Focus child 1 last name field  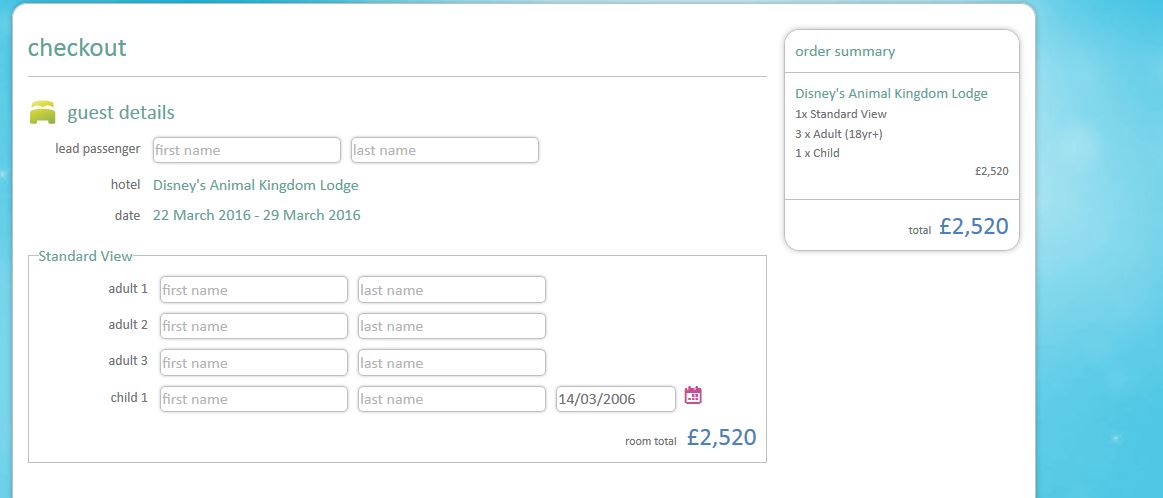click(451, 399)
